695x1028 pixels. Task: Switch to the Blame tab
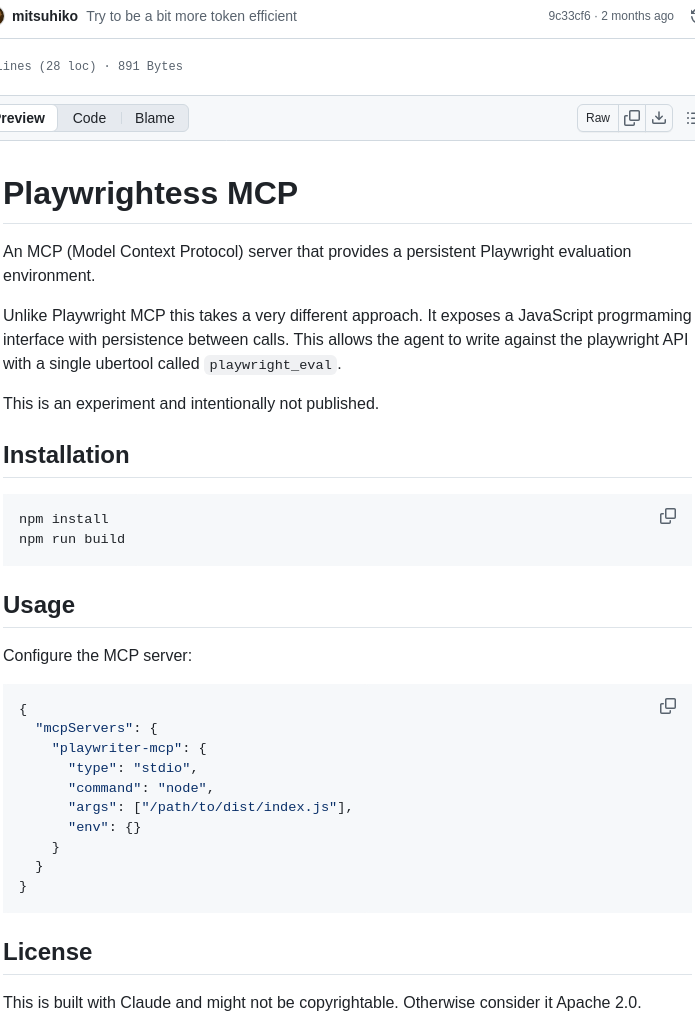154,118
